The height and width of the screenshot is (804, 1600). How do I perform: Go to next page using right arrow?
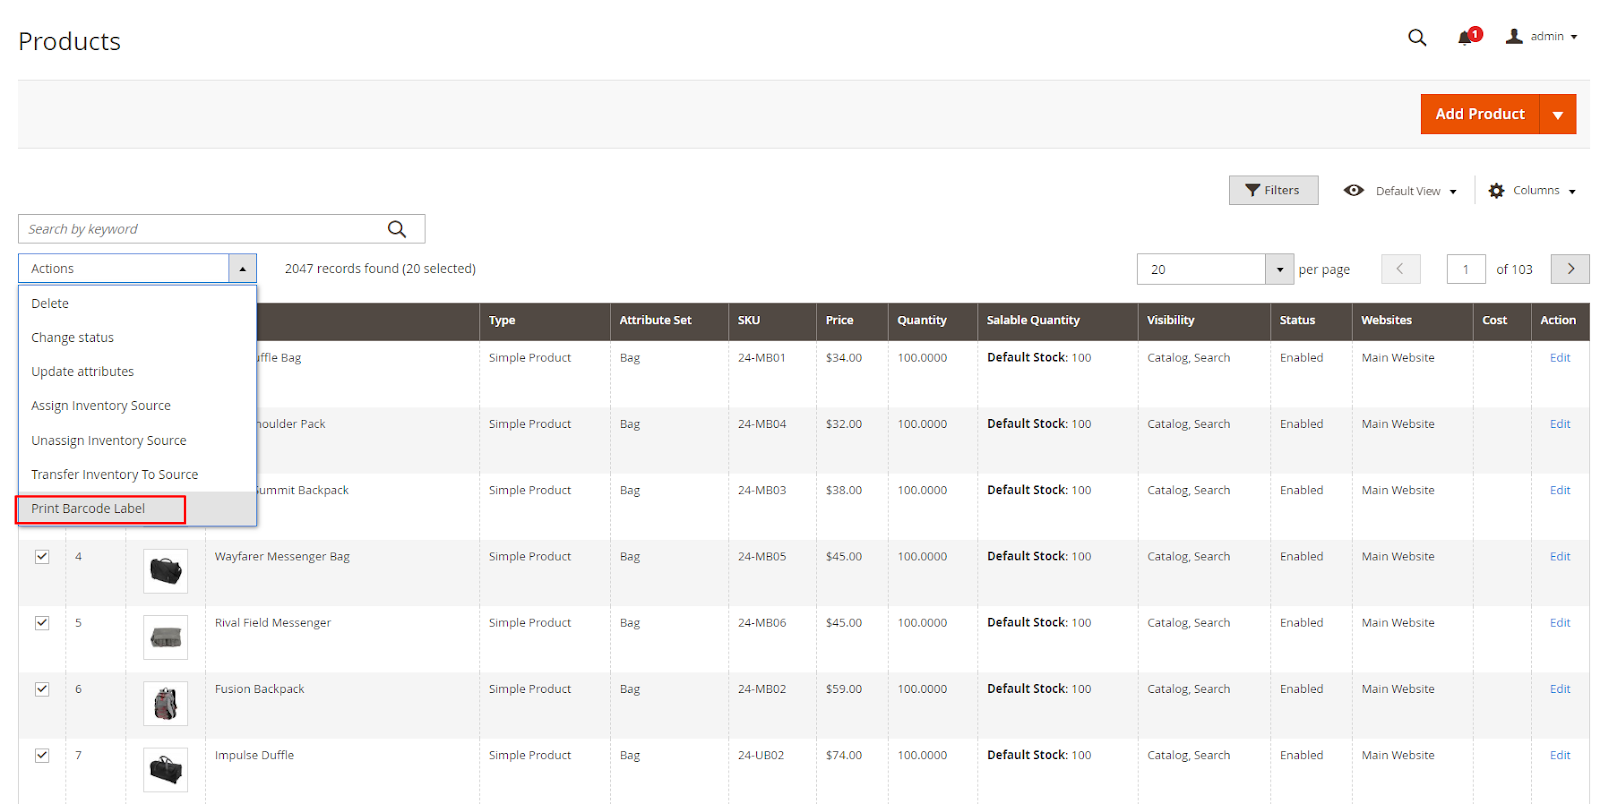(x=1570, y=269)
